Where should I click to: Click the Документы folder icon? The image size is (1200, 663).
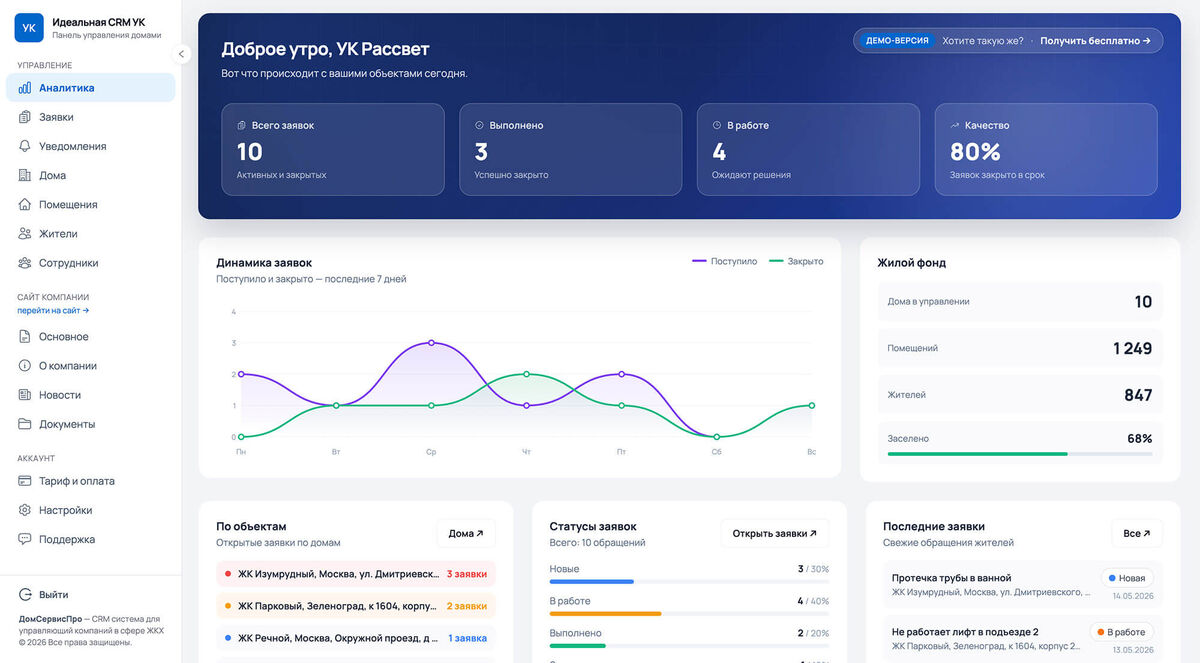coord(25,424)
